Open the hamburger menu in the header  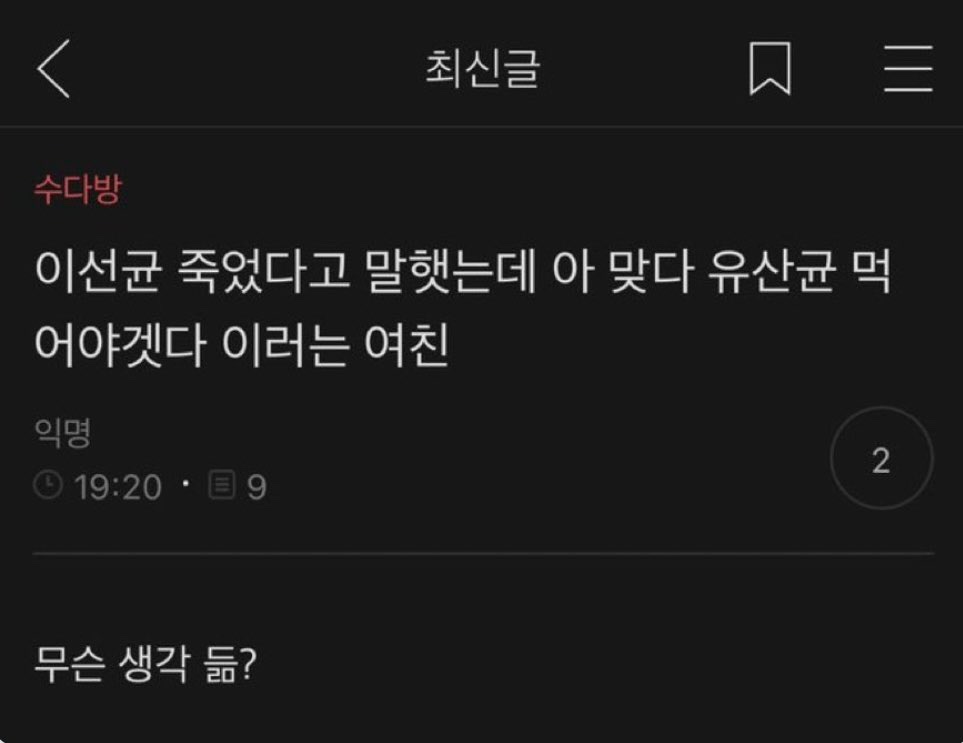click(908, 68)
